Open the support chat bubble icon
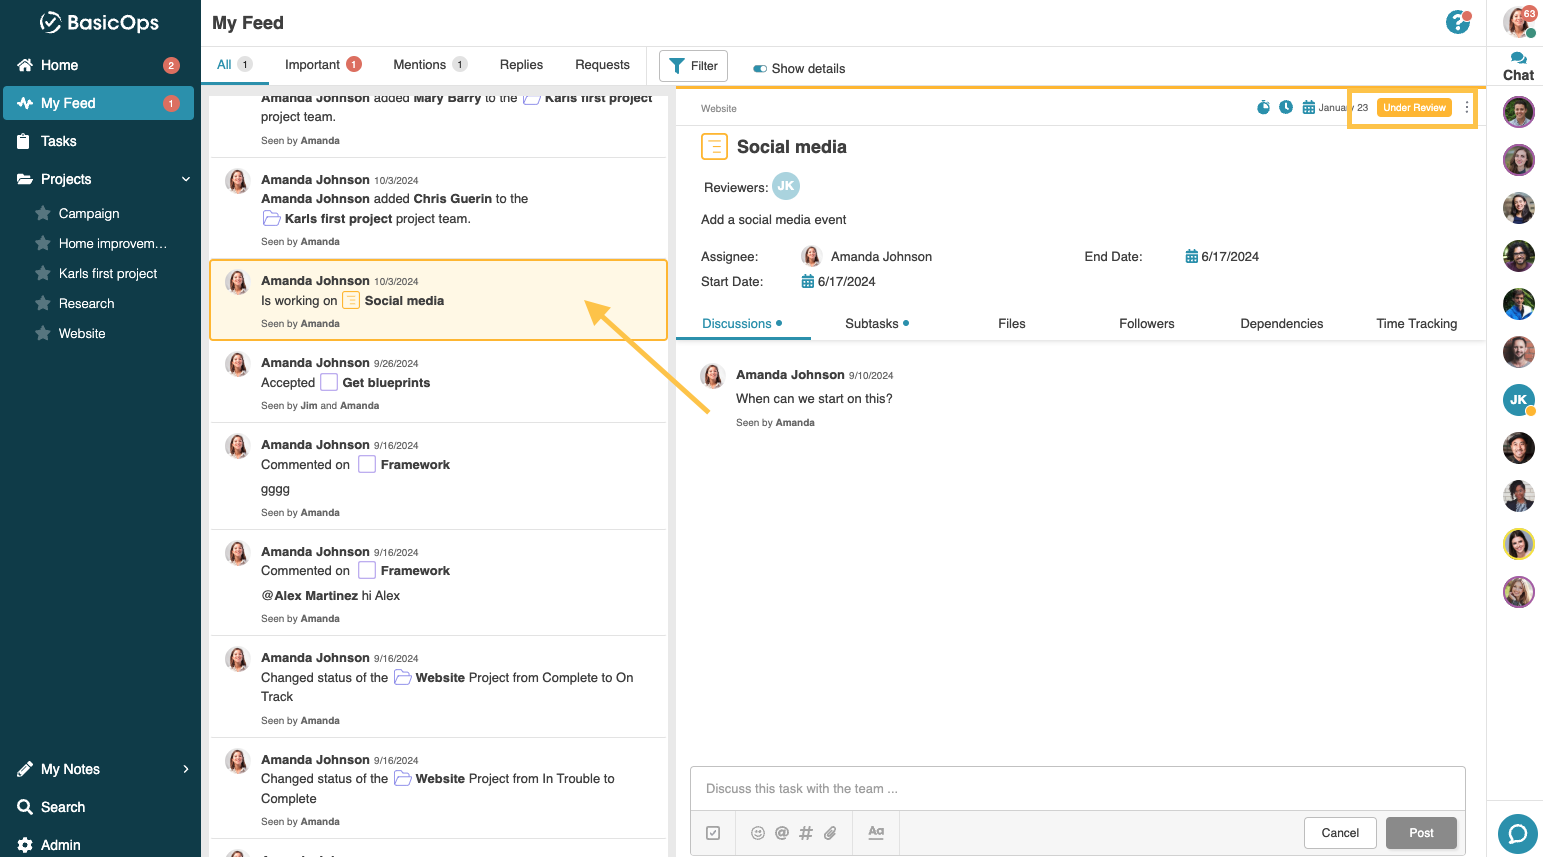The image size is (1543, 857). 1517,833
